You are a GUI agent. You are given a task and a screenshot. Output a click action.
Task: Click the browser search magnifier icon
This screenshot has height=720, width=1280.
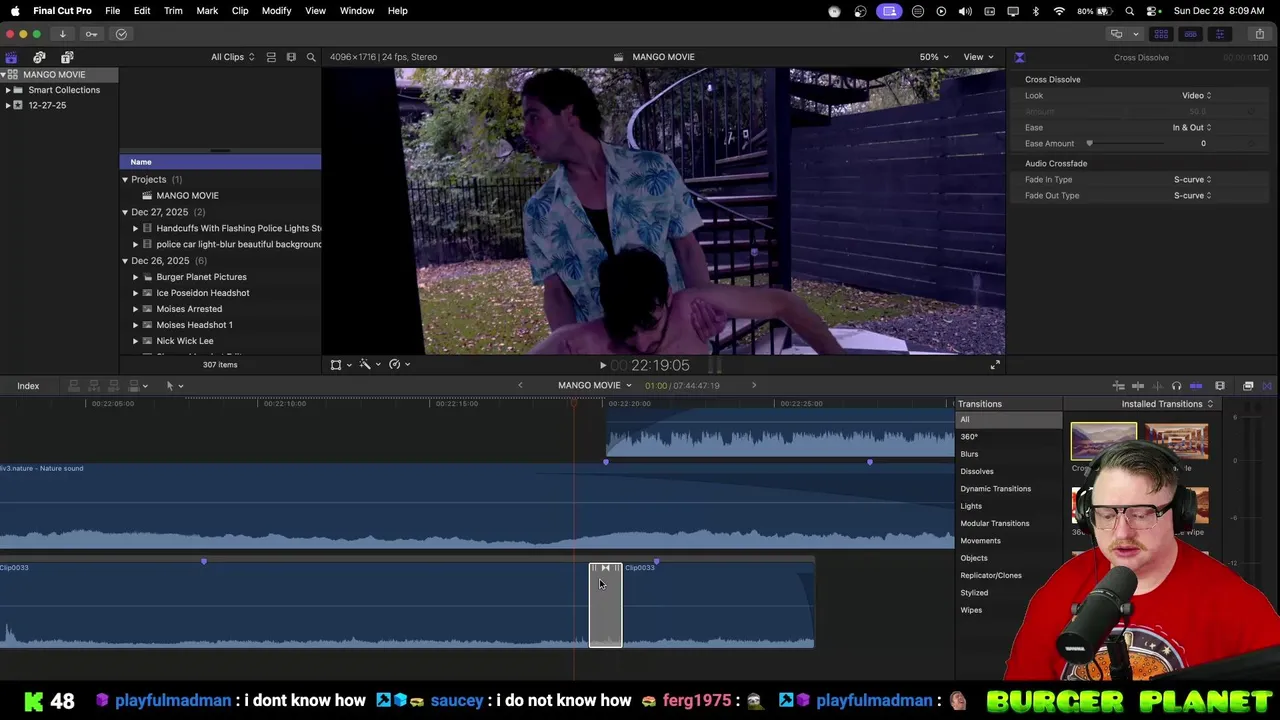(311, 57)
